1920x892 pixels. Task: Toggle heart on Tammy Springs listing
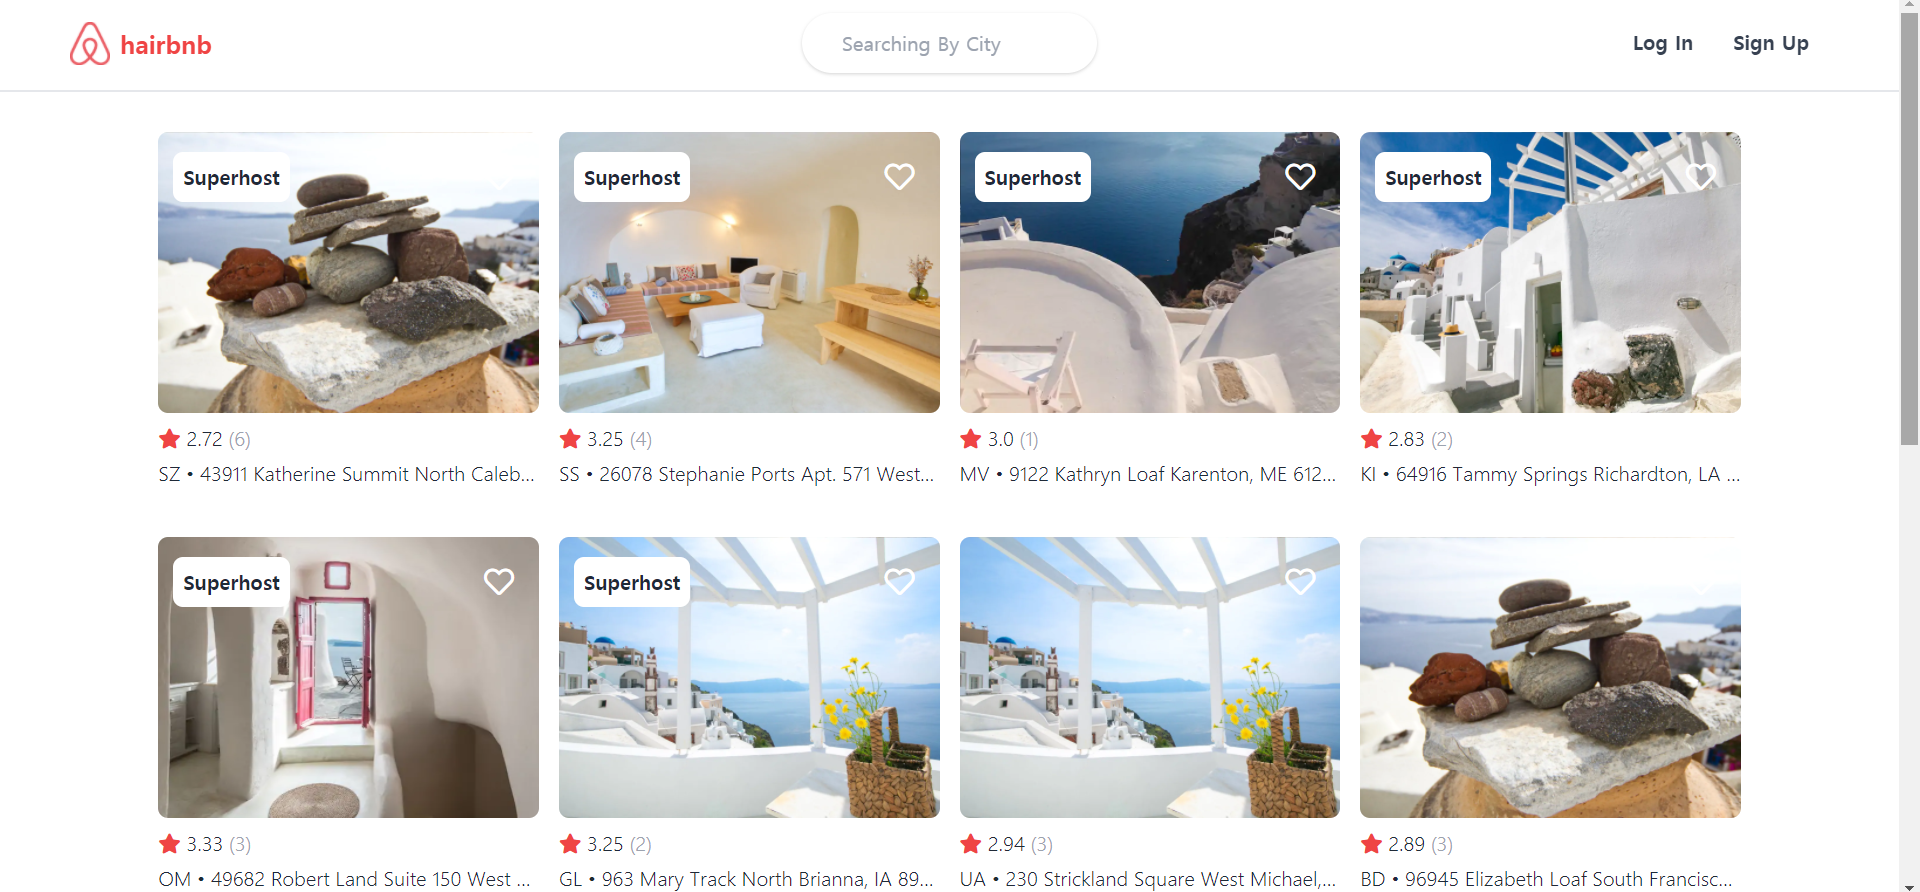1700,177
